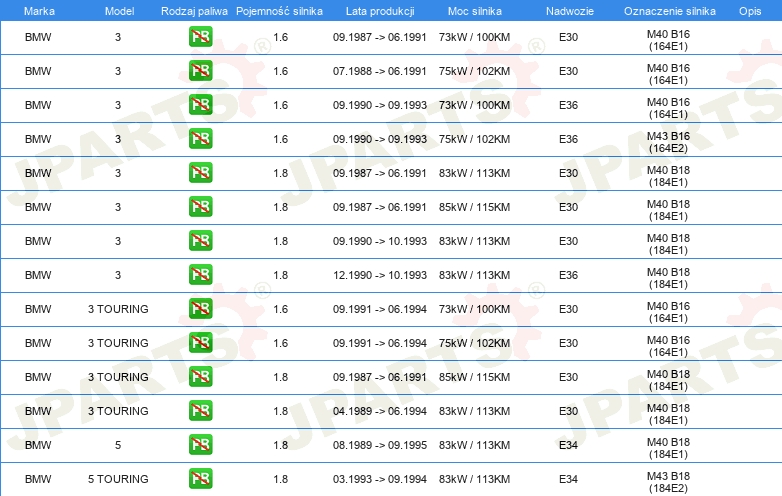Click Lata produkcji column header
Image resolution: width=782 pixels, height=496 pixels.
click(380, 11)
